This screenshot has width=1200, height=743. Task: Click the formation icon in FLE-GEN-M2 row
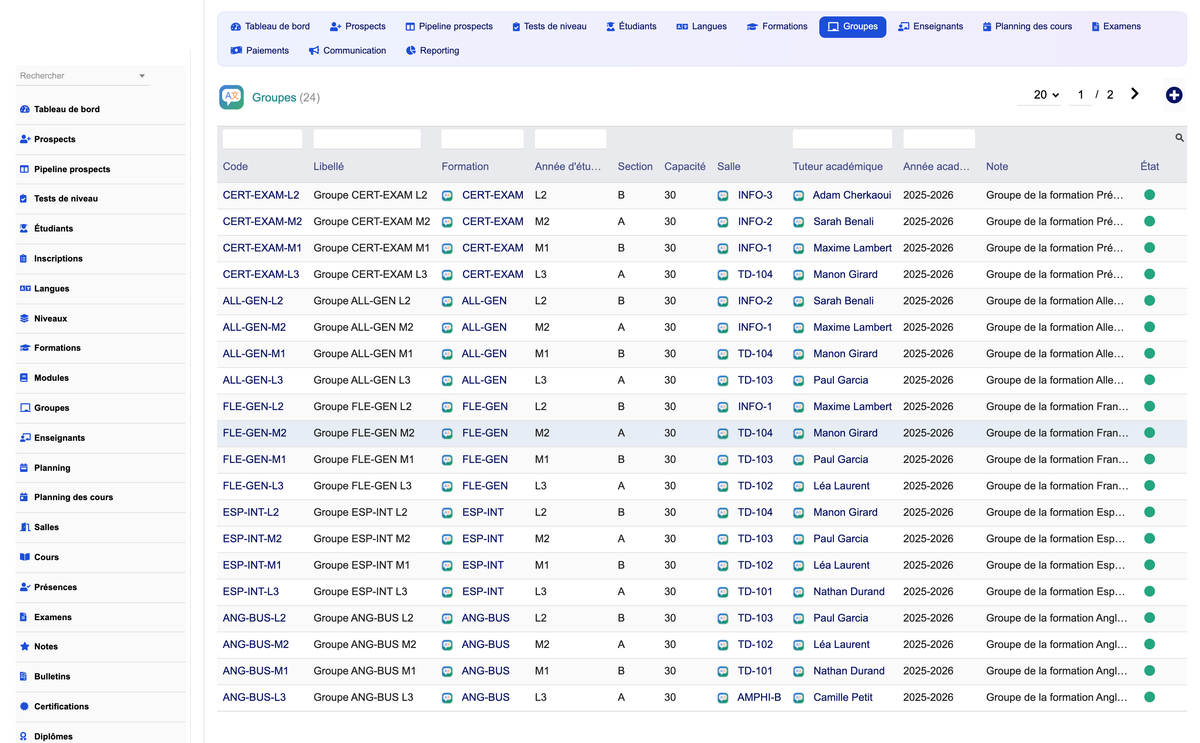(x=447, y=434)
